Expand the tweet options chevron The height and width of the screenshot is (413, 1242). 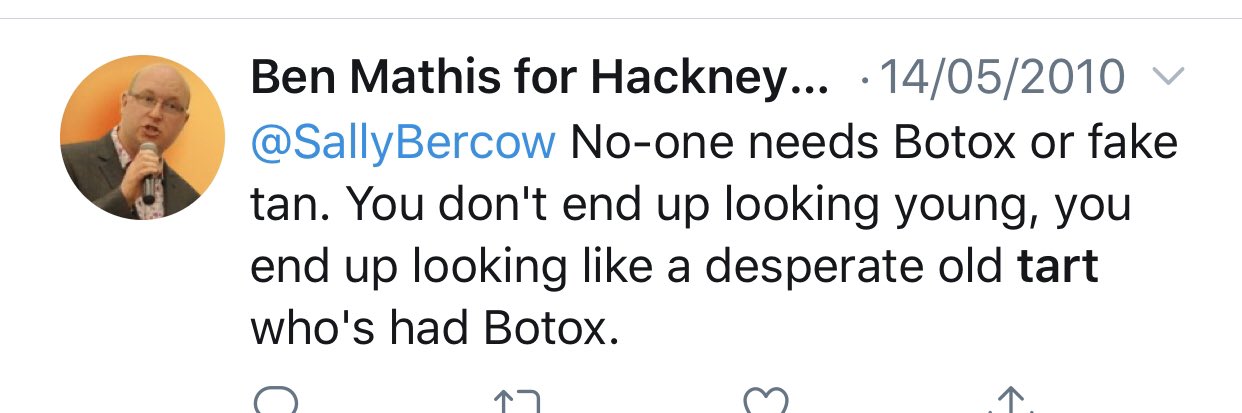pyautogui.click(x=1169, y=76)
